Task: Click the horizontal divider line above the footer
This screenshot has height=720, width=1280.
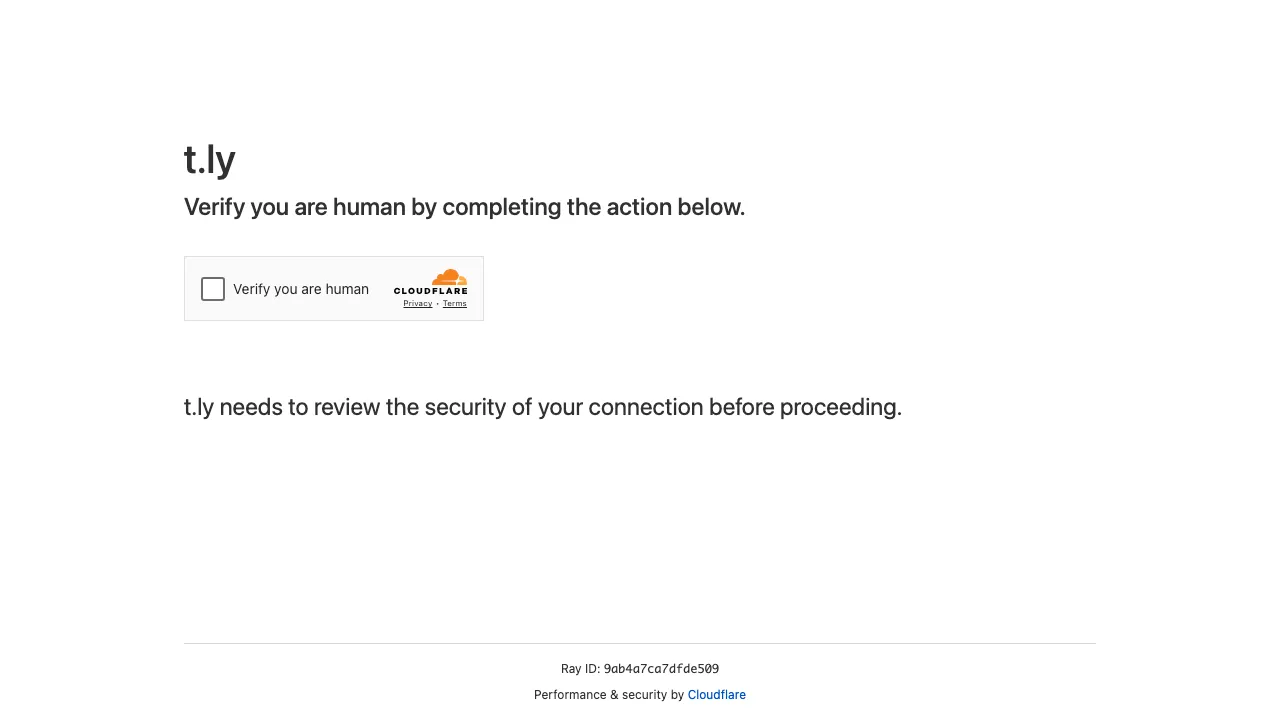Action: pos(640,643)
